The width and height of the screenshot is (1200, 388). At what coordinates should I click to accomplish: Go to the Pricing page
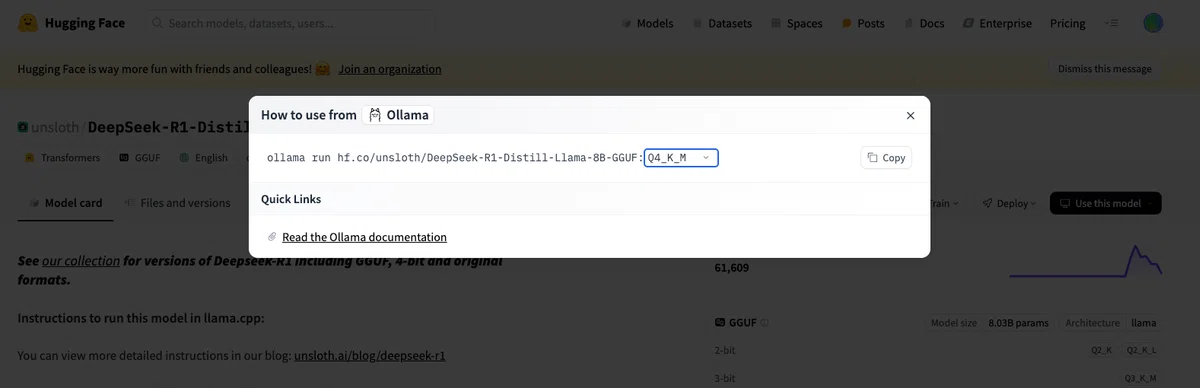point(1067,23)
